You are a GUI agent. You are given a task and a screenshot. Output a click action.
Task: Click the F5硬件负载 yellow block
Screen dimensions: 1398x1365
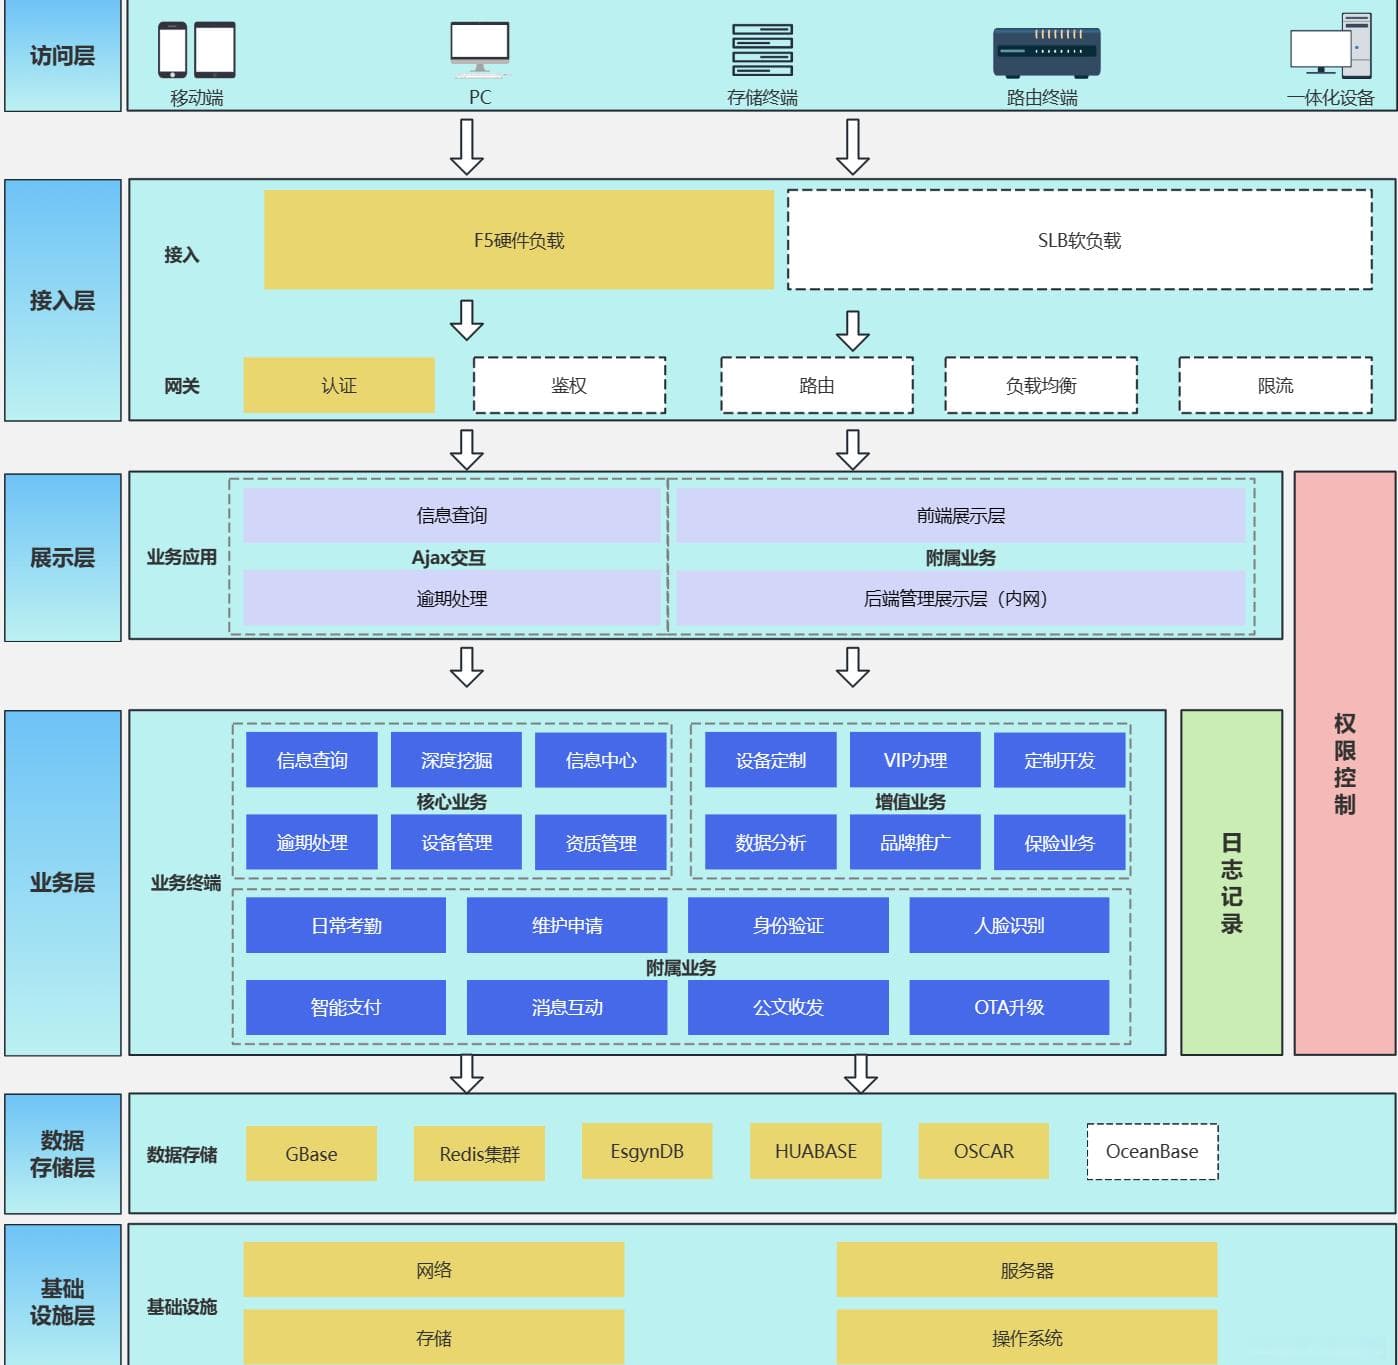point(519,240)
